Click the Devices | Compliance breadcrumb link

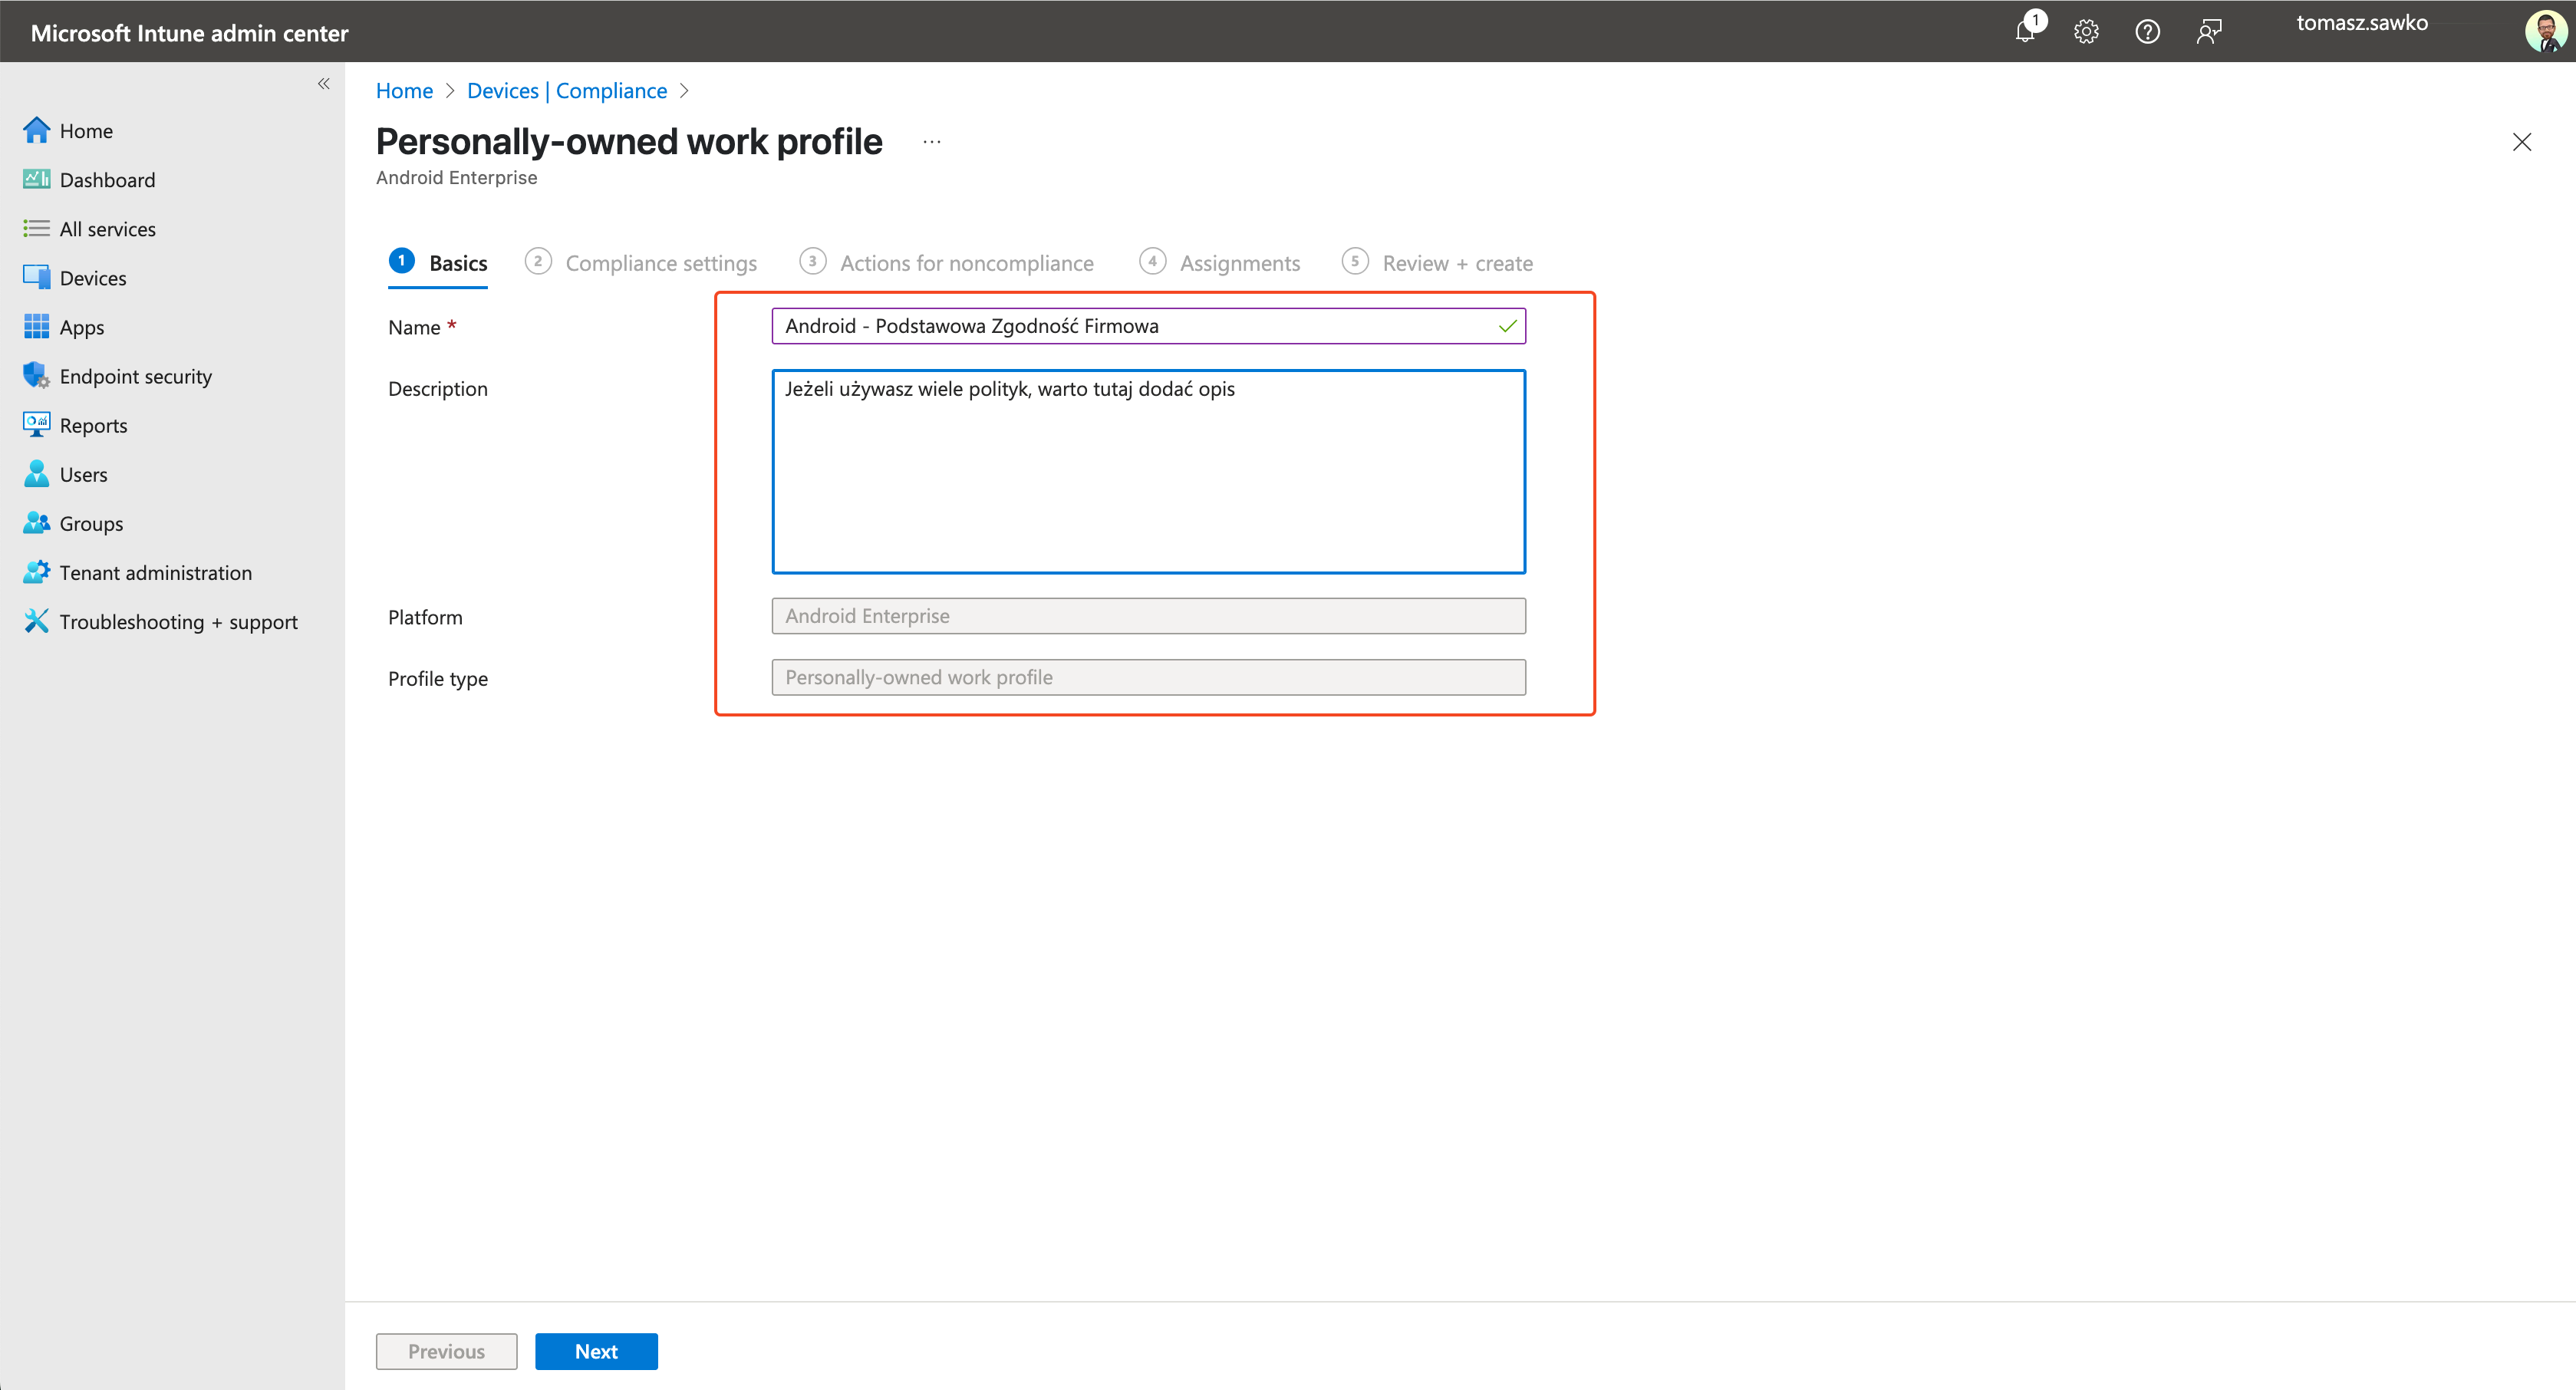(566, 90)
